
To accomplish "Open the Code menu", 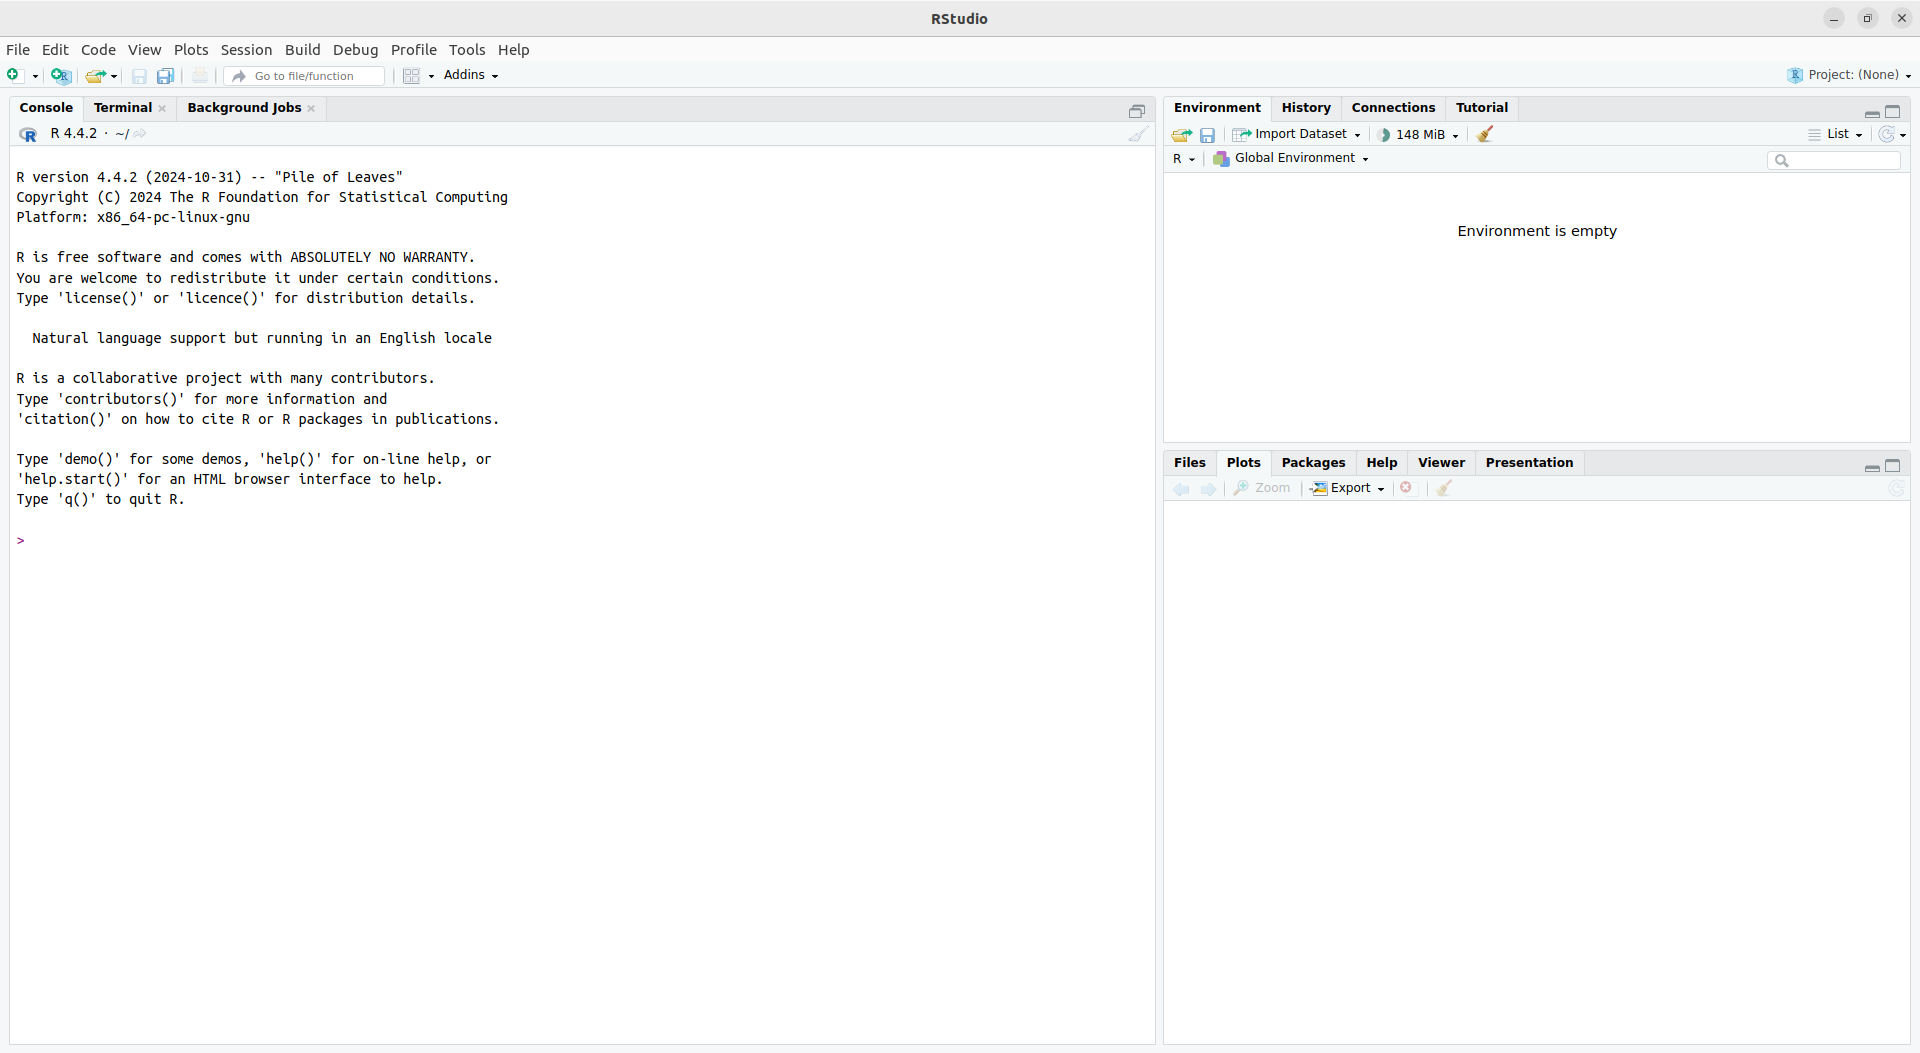I will pyautogui.click(x=98, y=50).
